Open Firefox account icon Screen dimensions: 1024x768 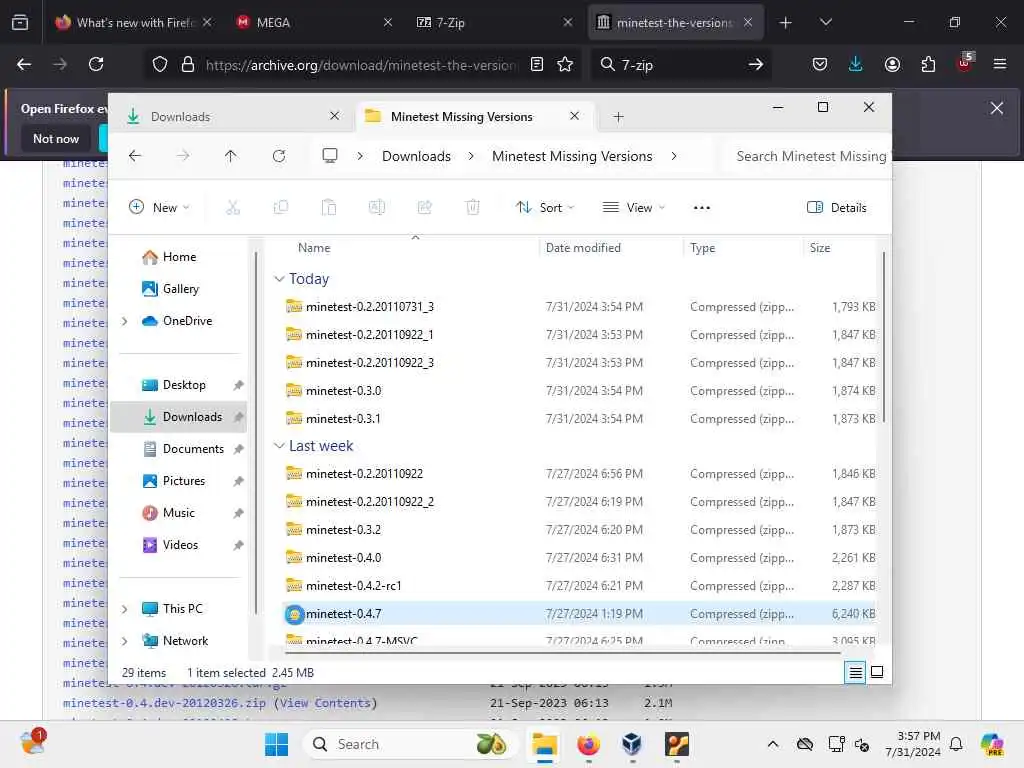tap(892, 64)
